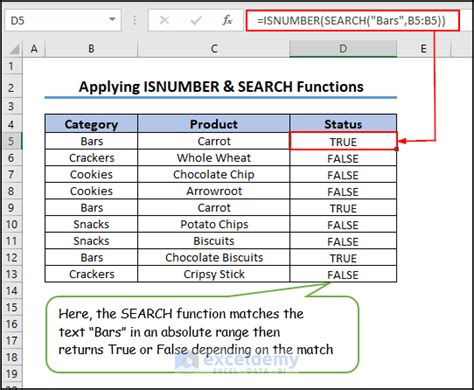This screenshot has height=390, width=474.
Task: Select row 3 header
Action: pos(11,106)
